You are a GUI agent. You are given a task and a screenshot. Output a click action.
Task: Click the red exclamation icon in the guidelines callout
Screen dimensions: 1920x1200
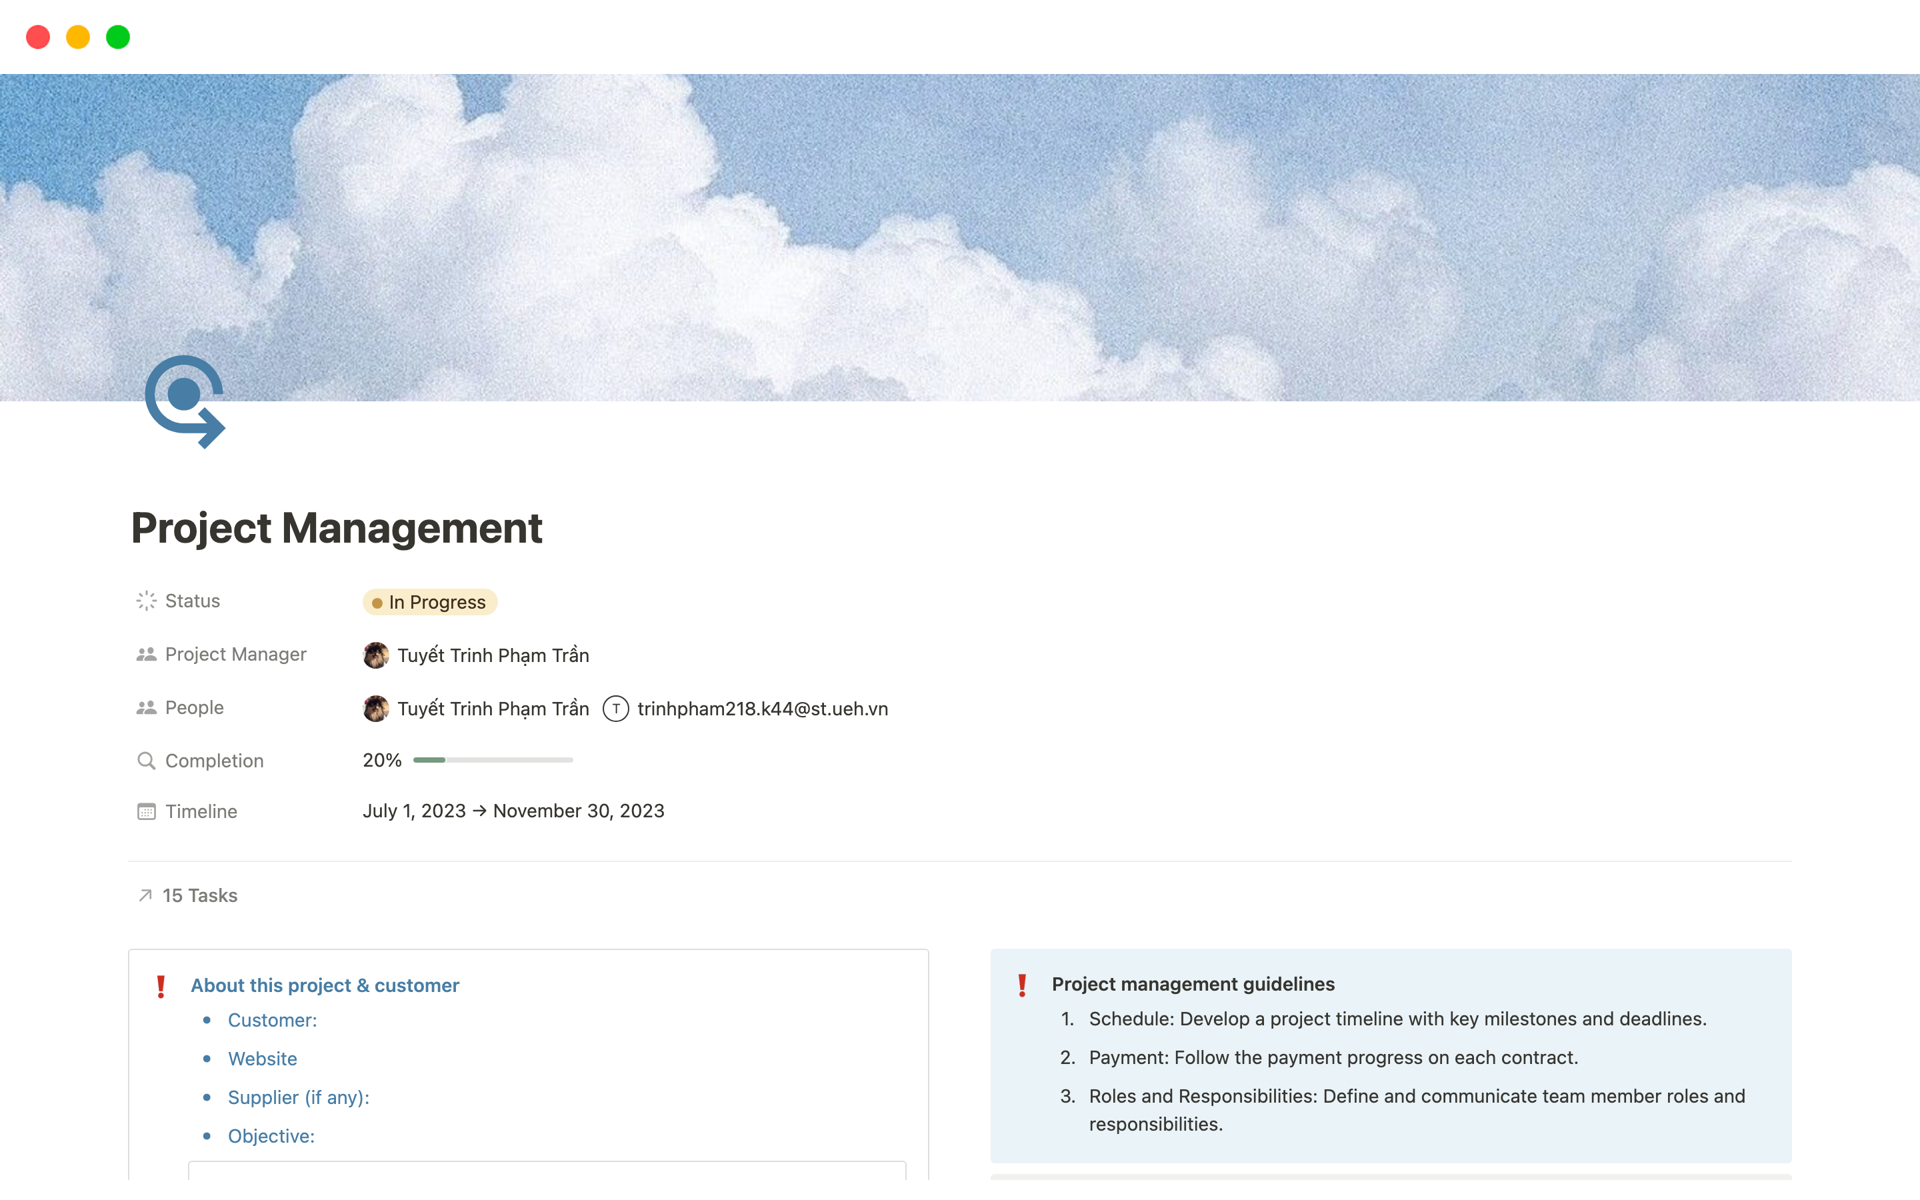coord(1021,984)
